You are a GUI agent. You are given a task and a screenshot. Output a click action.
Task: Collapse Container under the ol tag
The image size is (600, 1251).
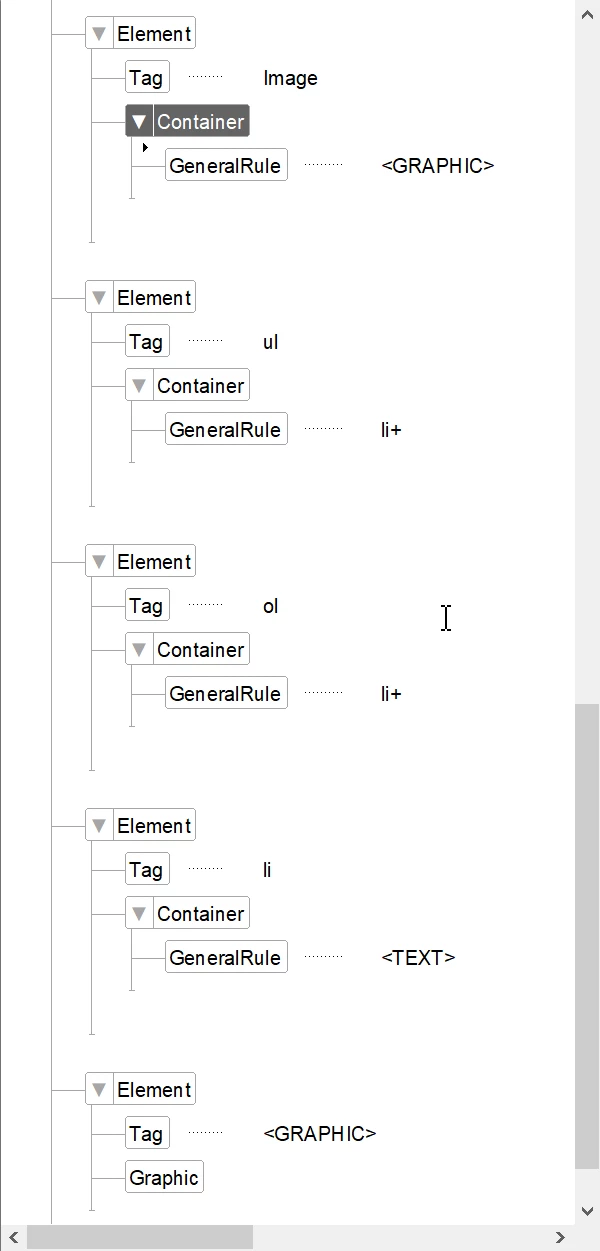(139, 650)
